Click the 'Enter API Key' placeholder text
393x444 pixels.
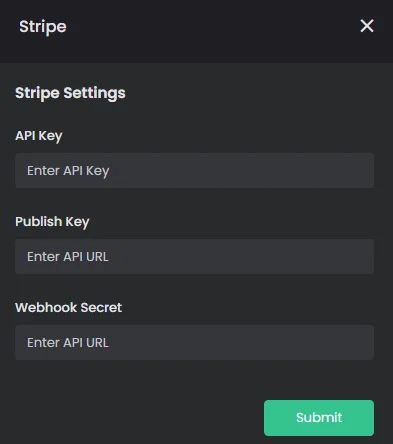68,171
